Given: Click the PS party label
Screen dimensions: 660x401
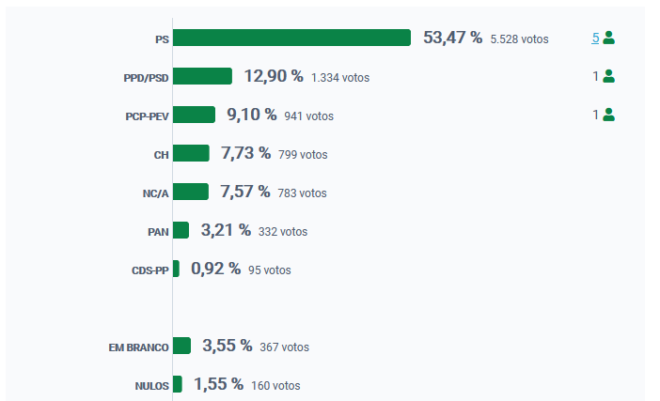Looking at the screenshot, I should pyautogui.click(x=162, y=40).
